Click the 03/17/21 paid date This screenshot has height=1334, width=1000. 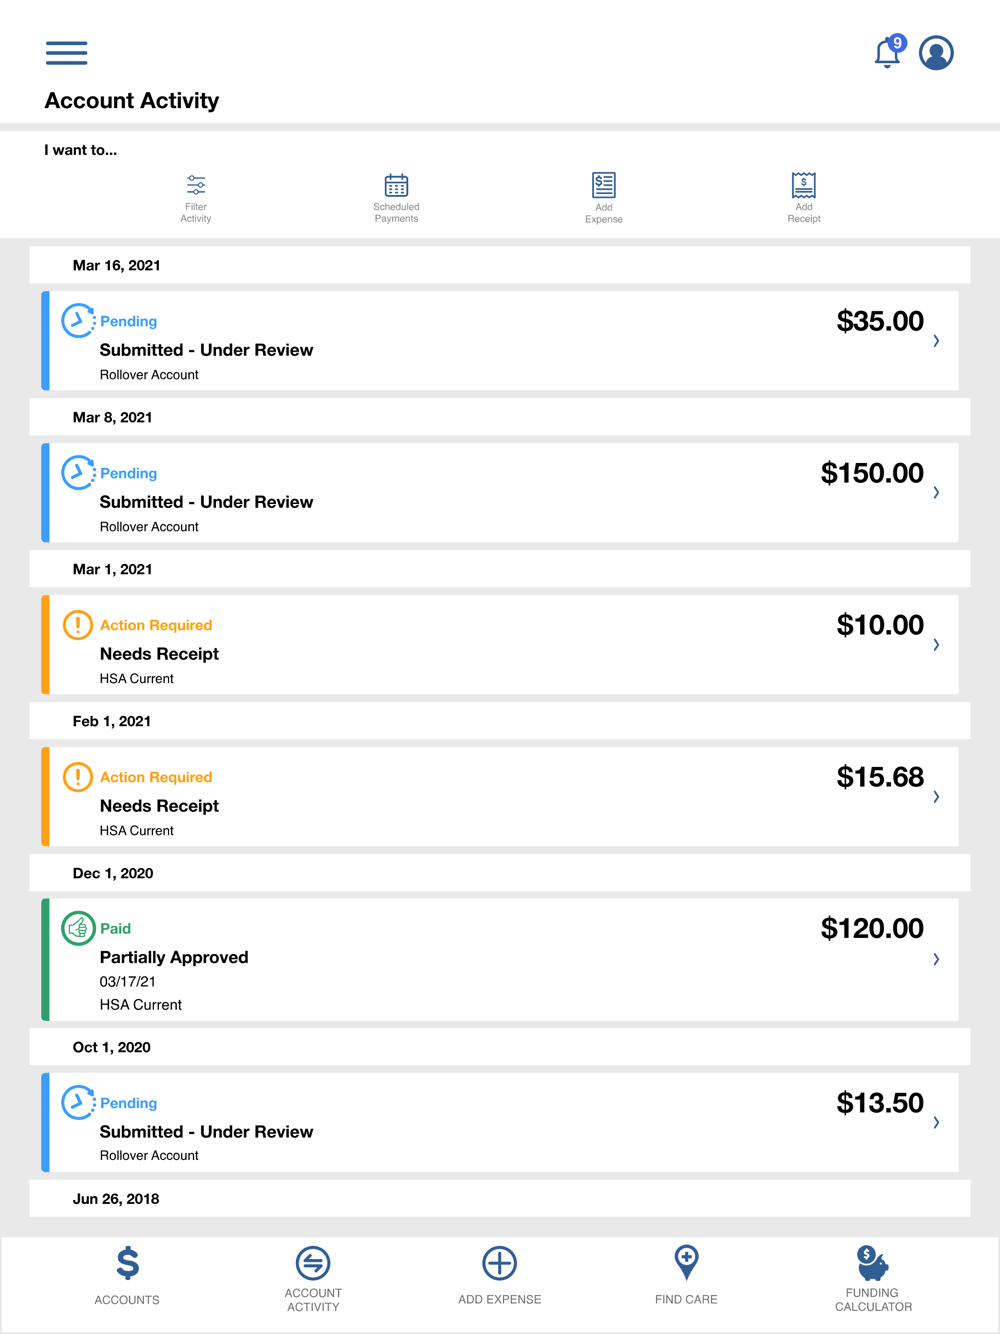click(x=128, y=982)
